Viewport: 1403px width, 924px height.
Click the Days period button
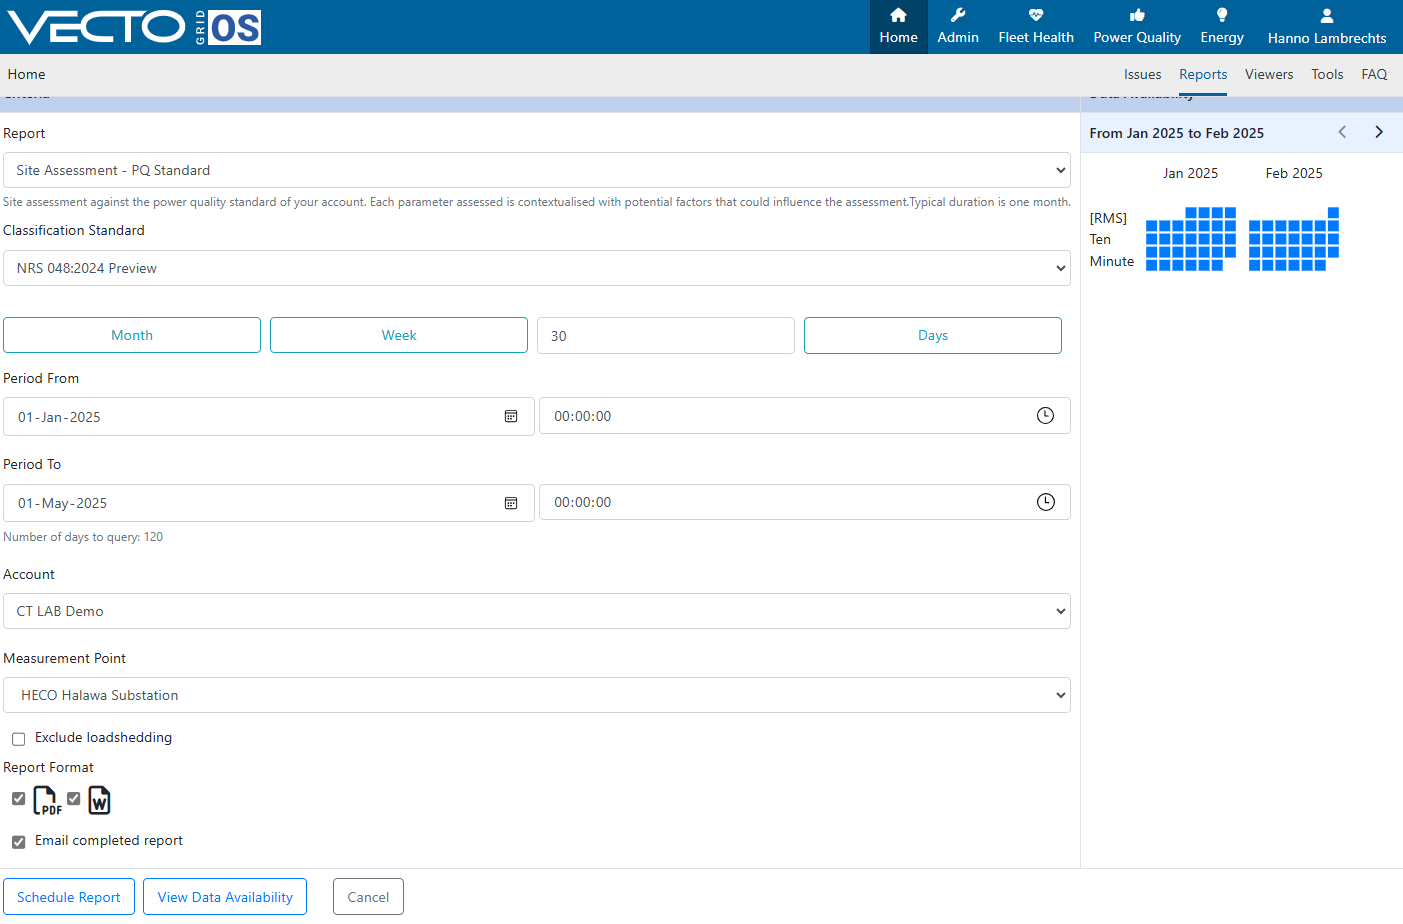coord(933,335)
